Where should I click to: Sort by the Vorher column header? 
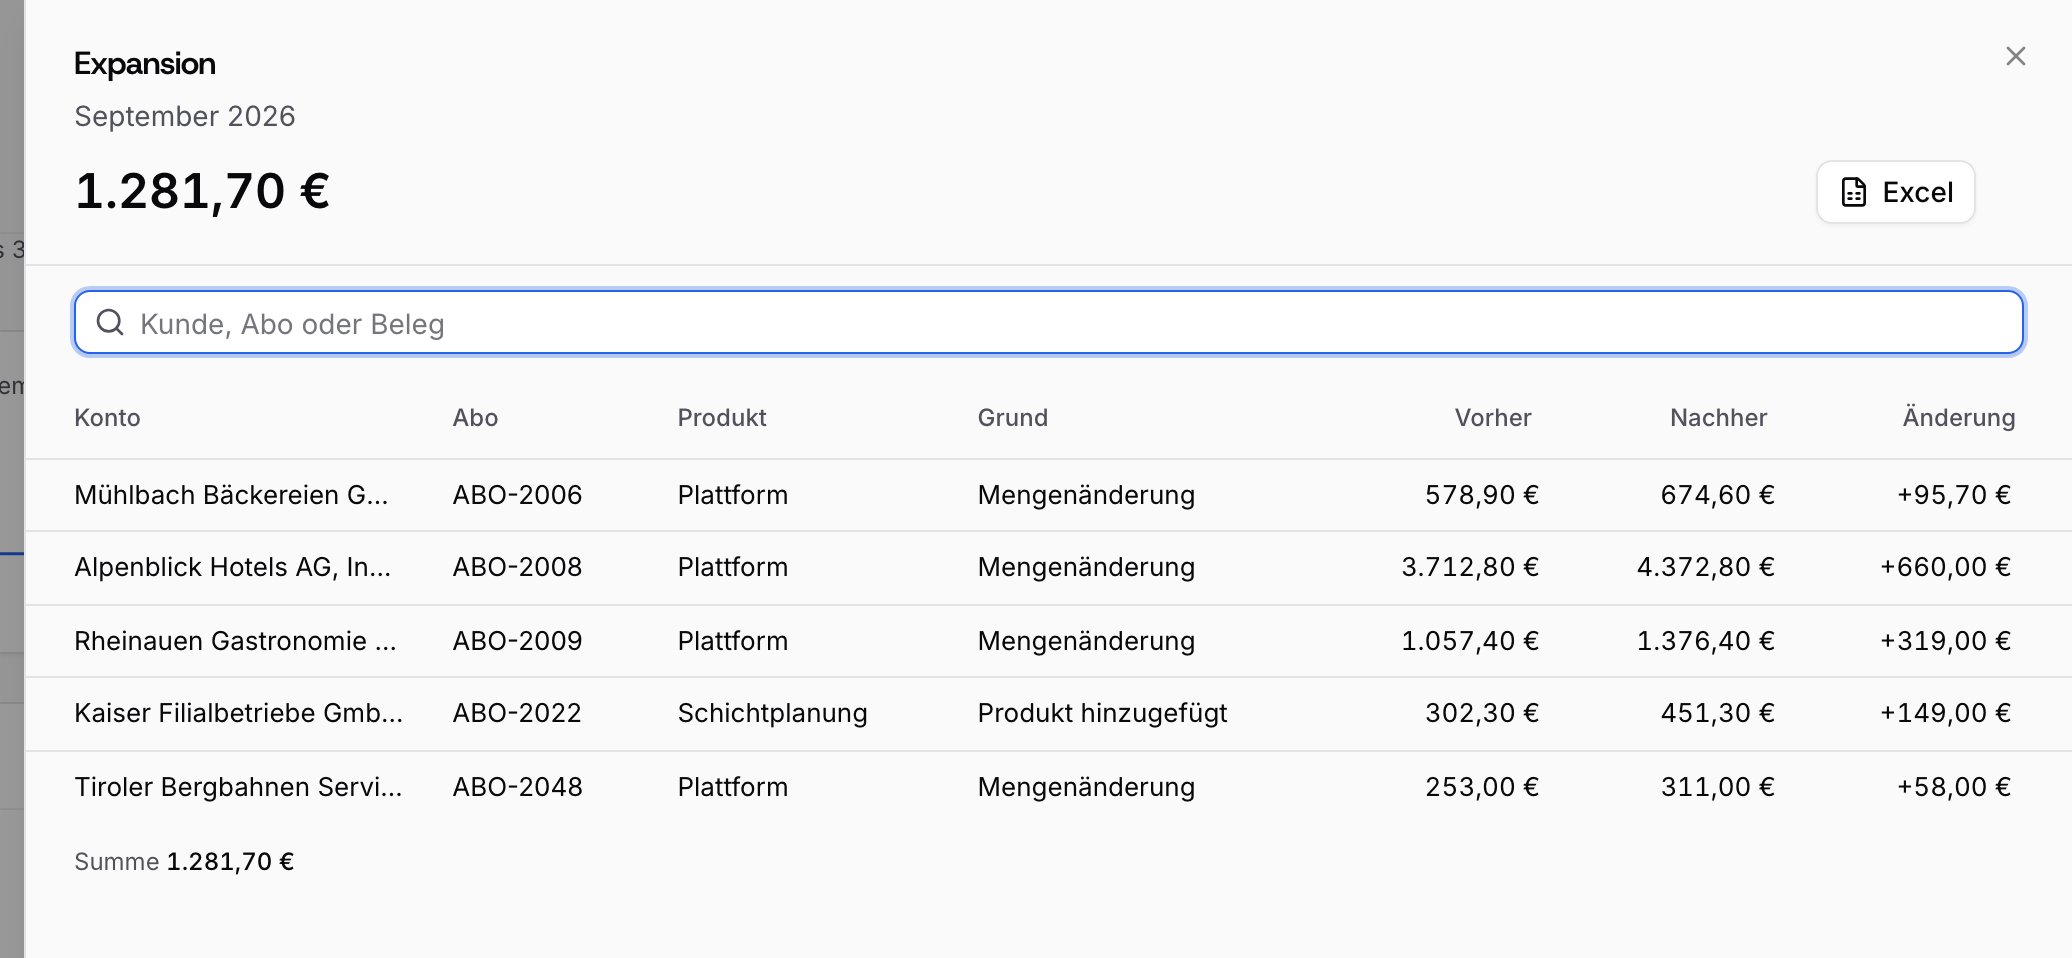(x=1492, y=418)
